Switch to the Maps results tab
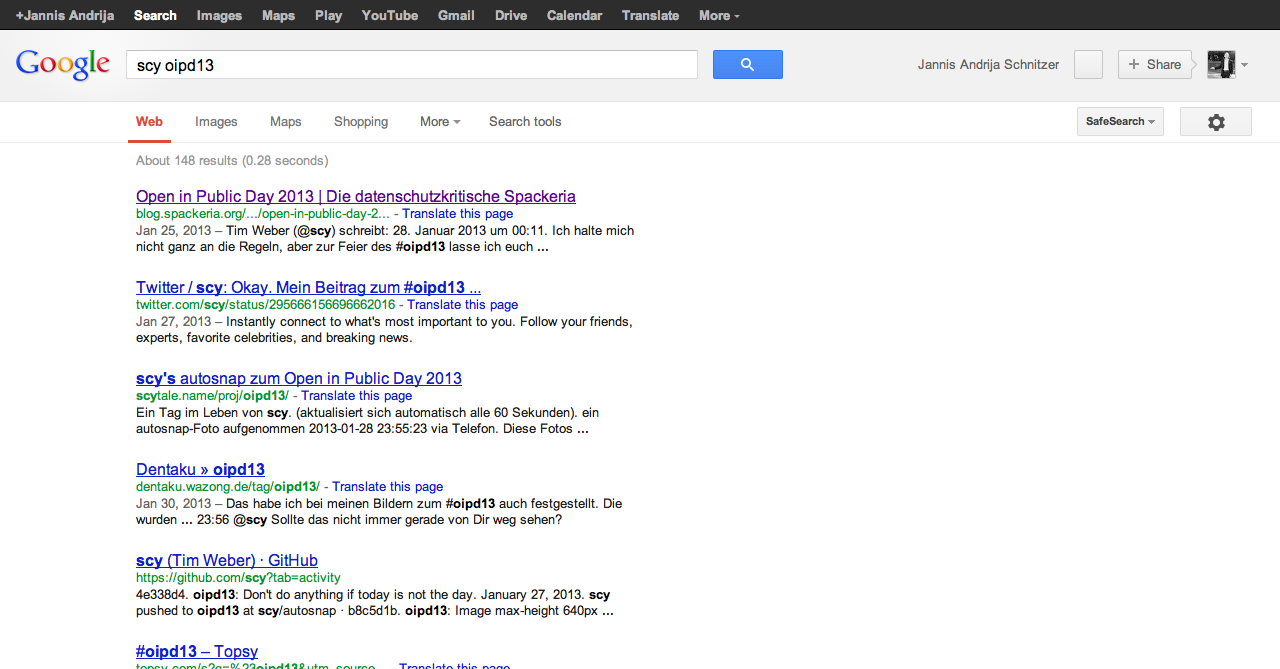The image size is (1280, 669). tap(285, 121)
